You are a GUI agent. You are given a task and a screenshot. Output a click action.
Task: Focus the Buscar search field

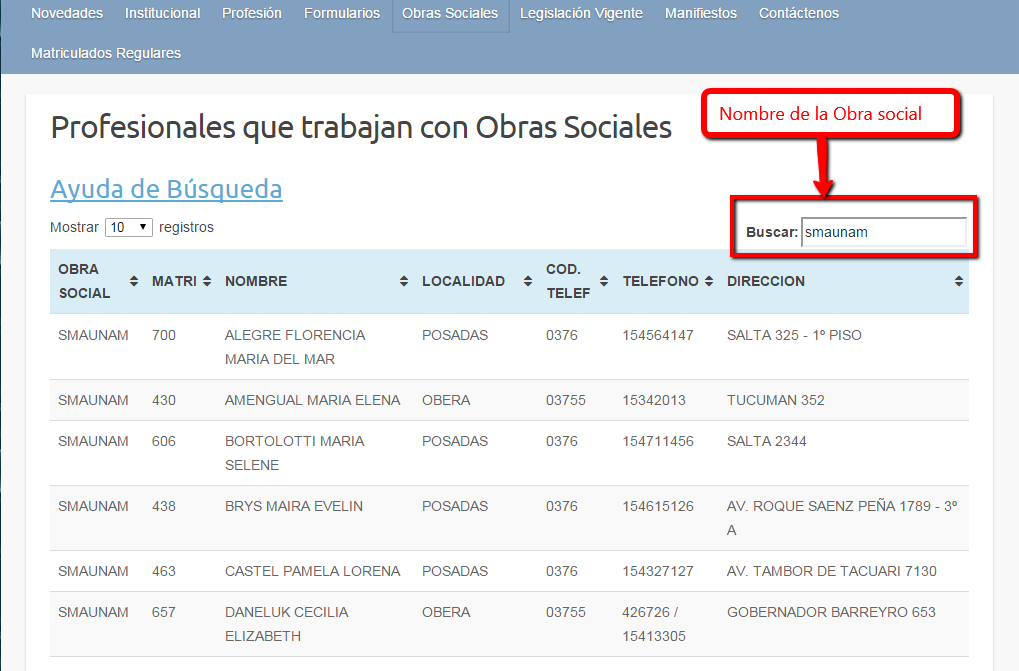pyautogui.click(x=884, y=232)
